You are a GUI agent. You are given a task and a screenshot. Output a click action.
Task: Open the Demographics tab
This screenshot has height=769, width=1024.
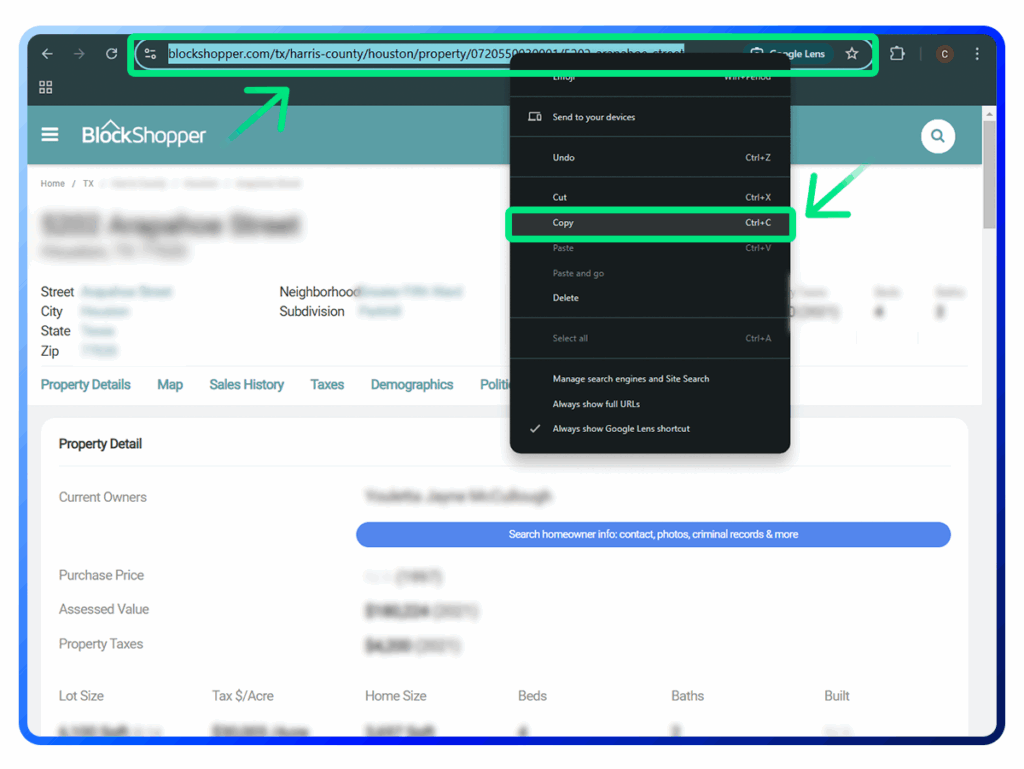pyautogui.click(x=411, y=385)
